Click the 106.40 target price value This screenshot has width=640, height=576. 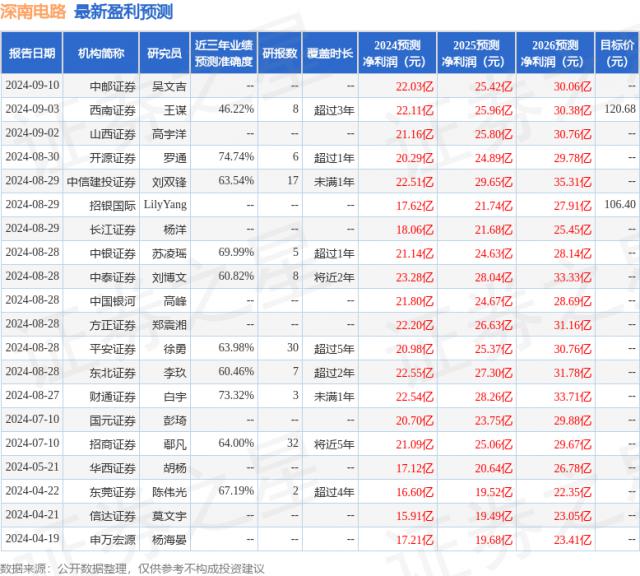(x=618, y=204)
